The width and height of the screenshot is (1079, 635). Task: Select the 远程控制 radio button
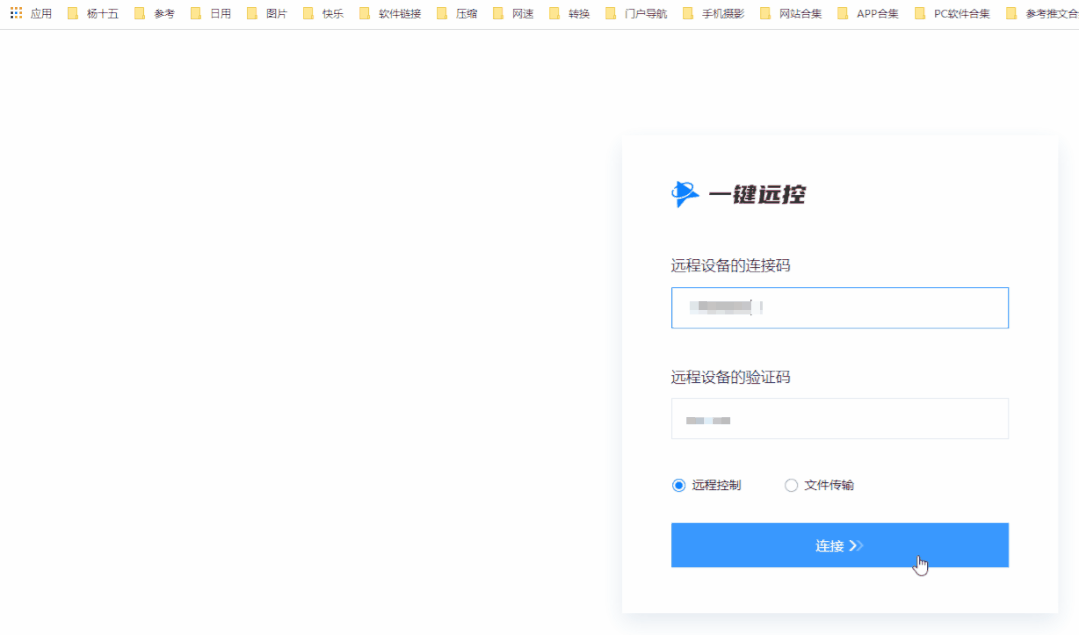[x=678, y=485]
